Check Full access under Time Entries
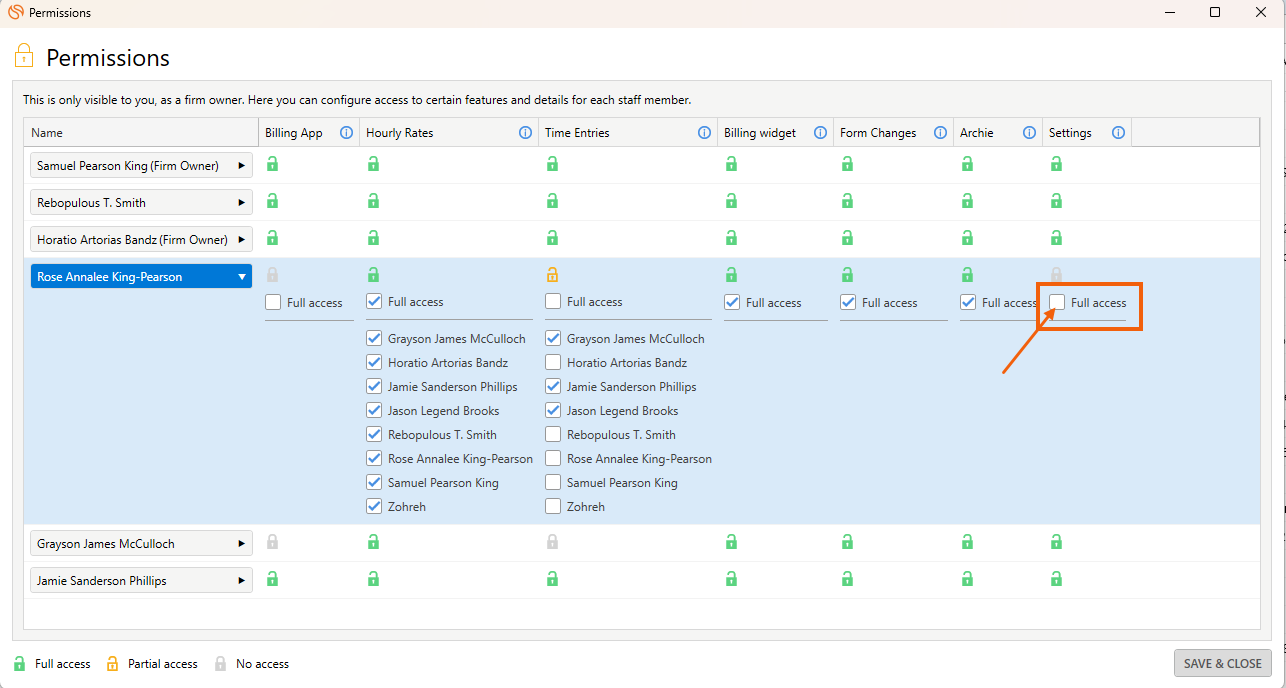Image resolution: width=1286 pixels, height=688 pixels. tap(553, 302)
